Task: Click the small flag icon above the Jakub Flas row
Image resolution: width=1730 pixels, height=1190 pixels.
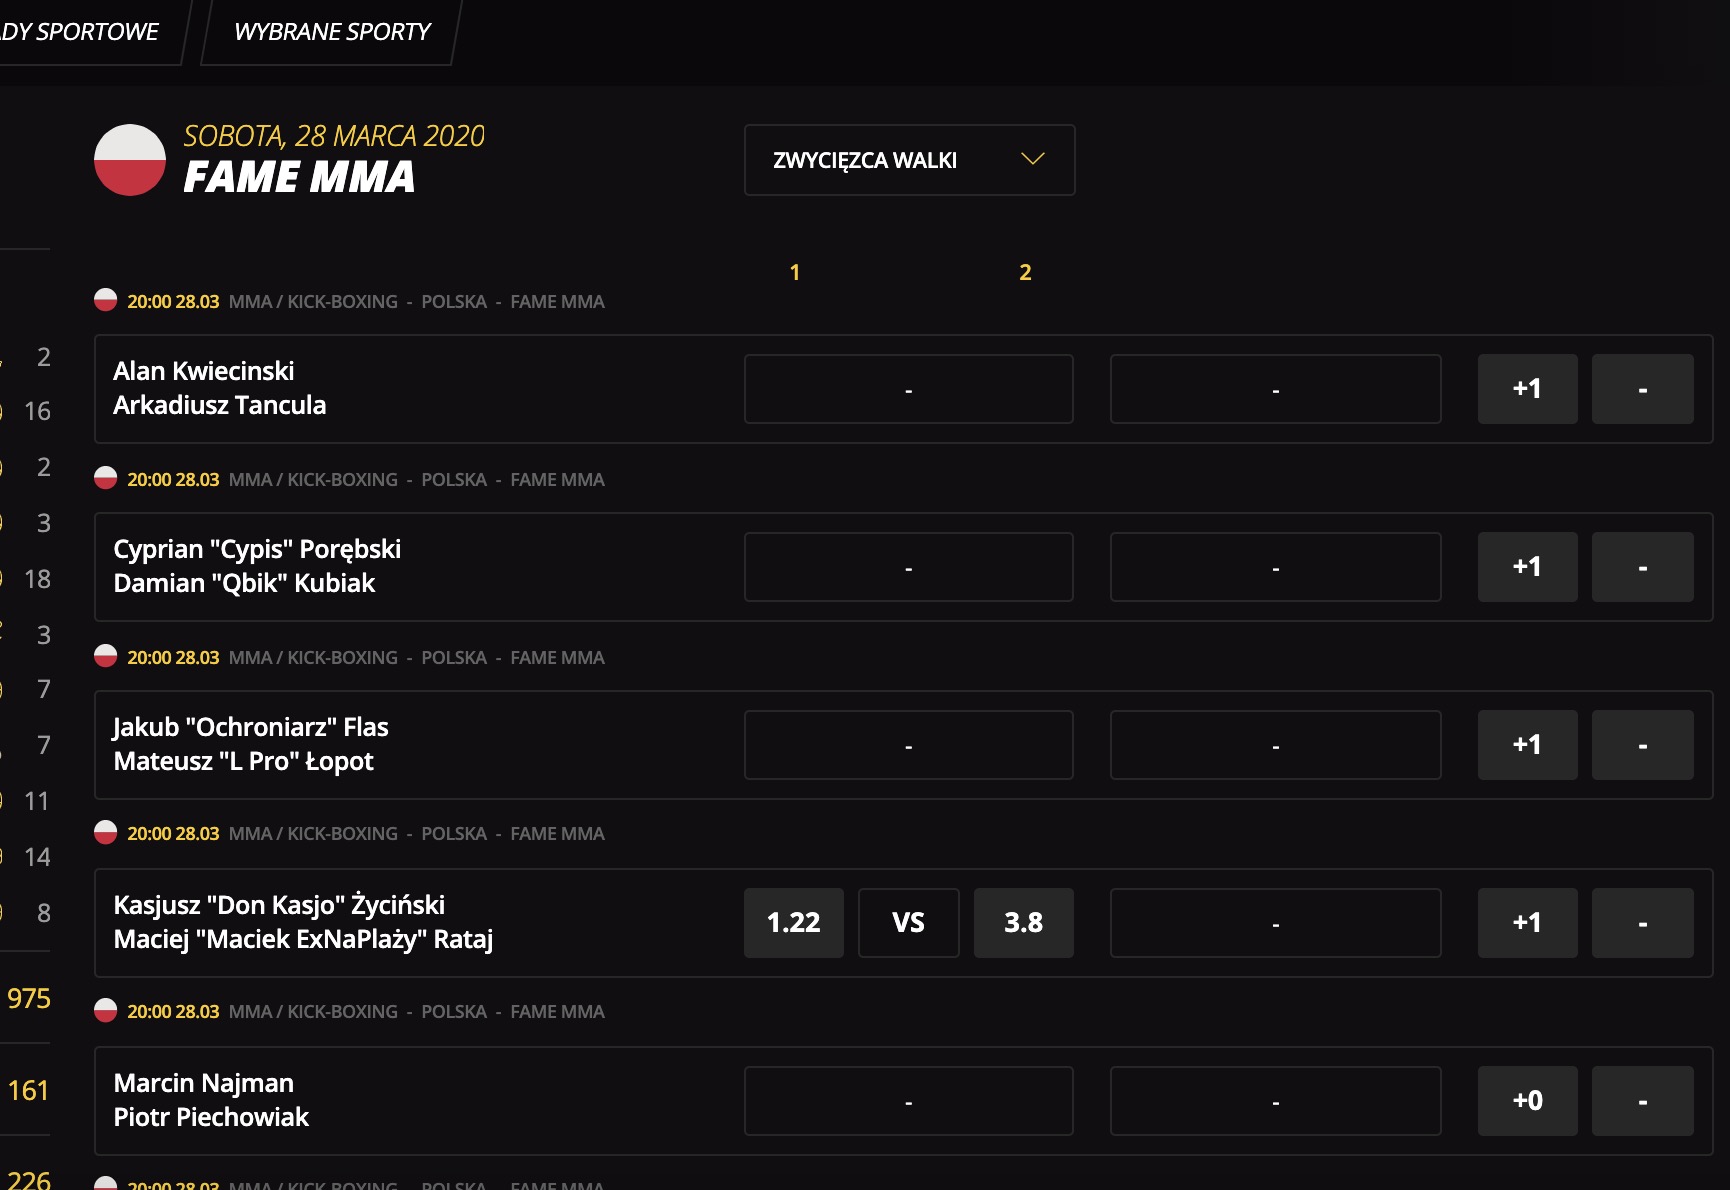Action: (x=106, y=656)
